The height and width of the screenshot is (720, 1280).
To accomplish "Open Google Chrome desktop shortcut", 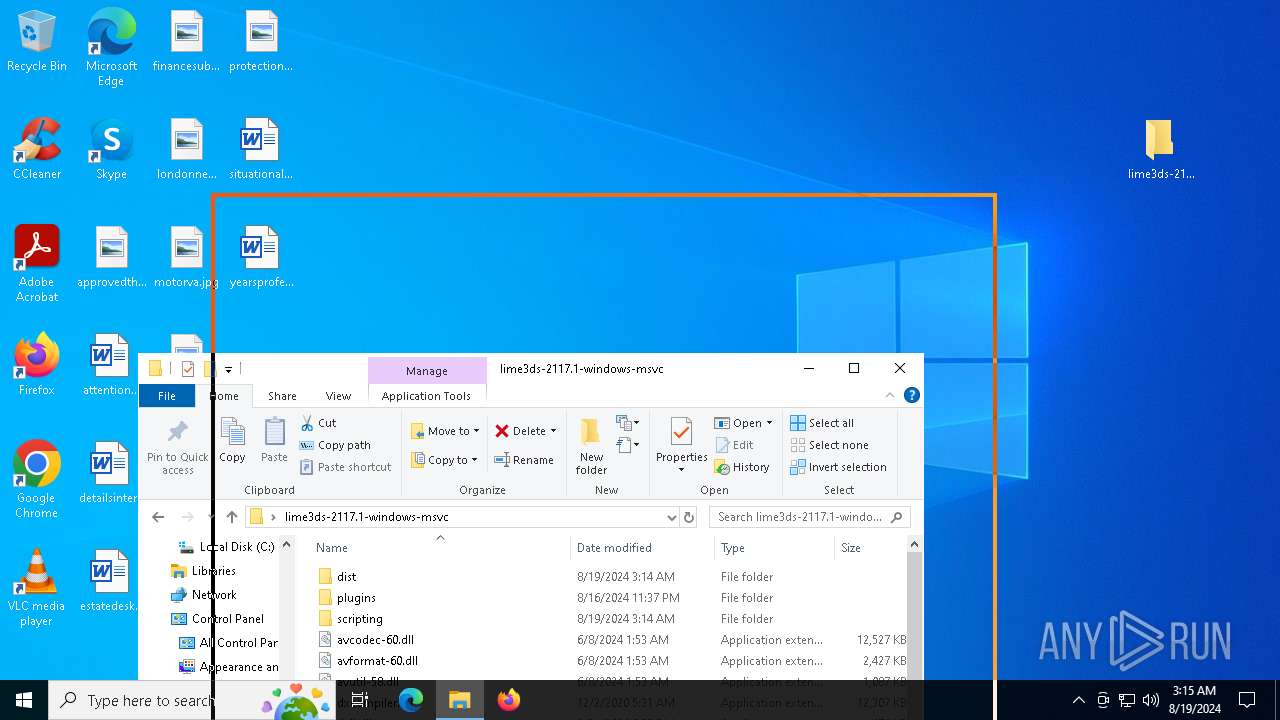I will point(37,480).
